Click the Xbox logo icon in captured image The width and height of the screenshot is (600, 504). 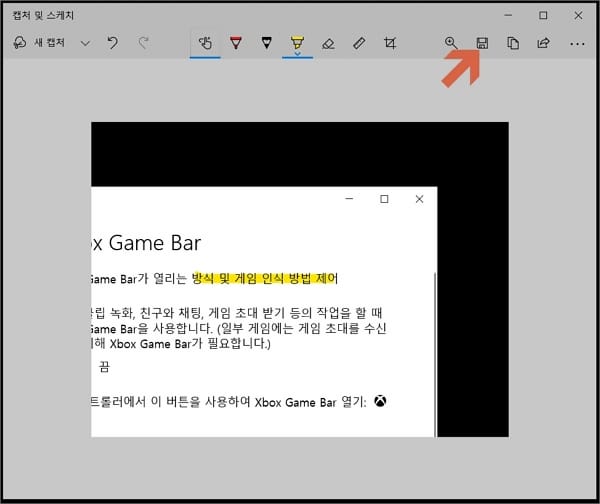click(x=380, y=401)
